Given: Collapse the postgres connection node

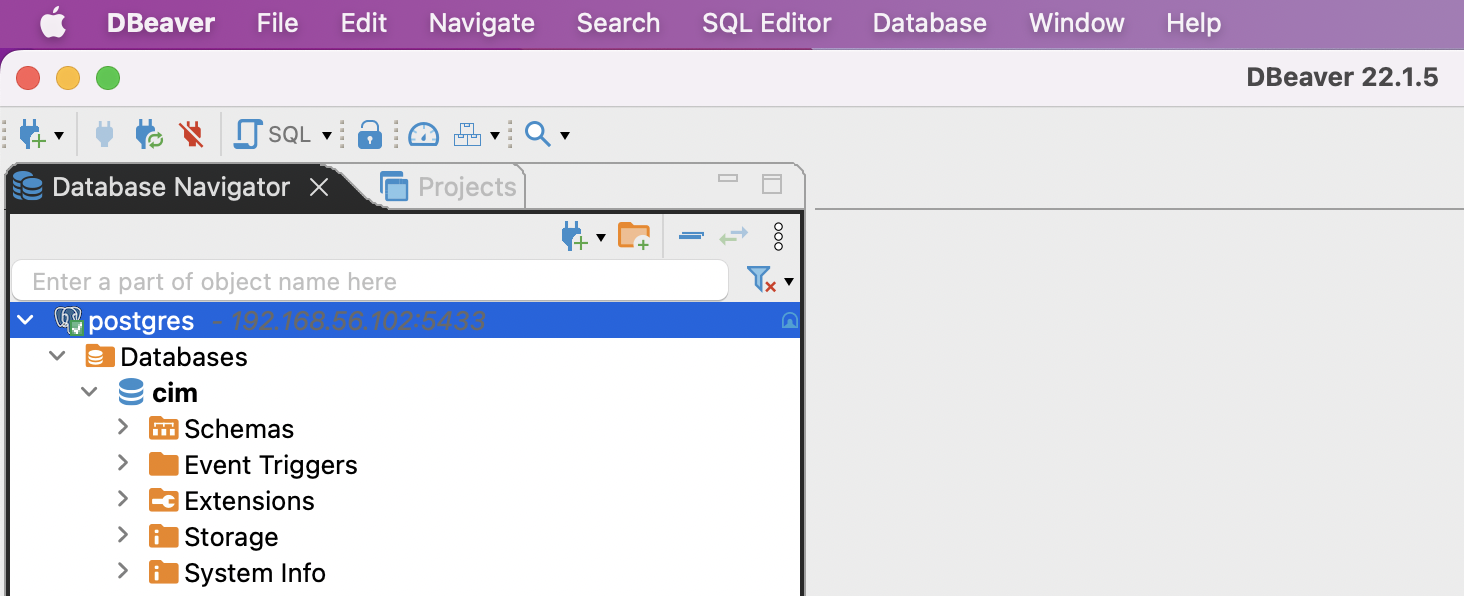Looking at the screenshot, I should coord(25,321).
